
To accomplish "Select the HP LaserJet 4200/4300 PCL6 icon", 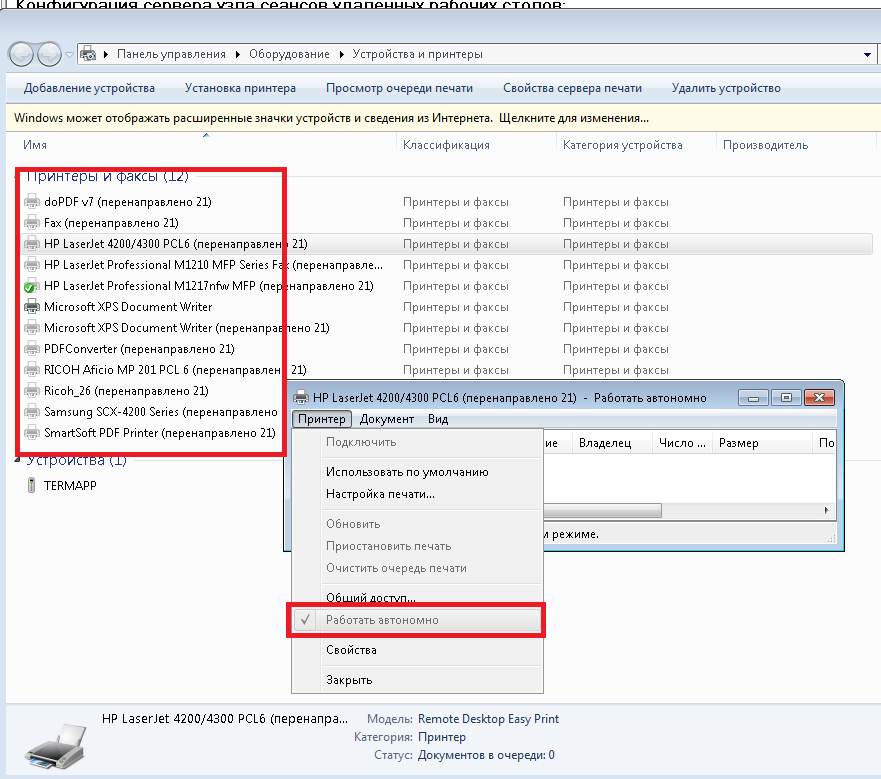I will click(32, 244).
